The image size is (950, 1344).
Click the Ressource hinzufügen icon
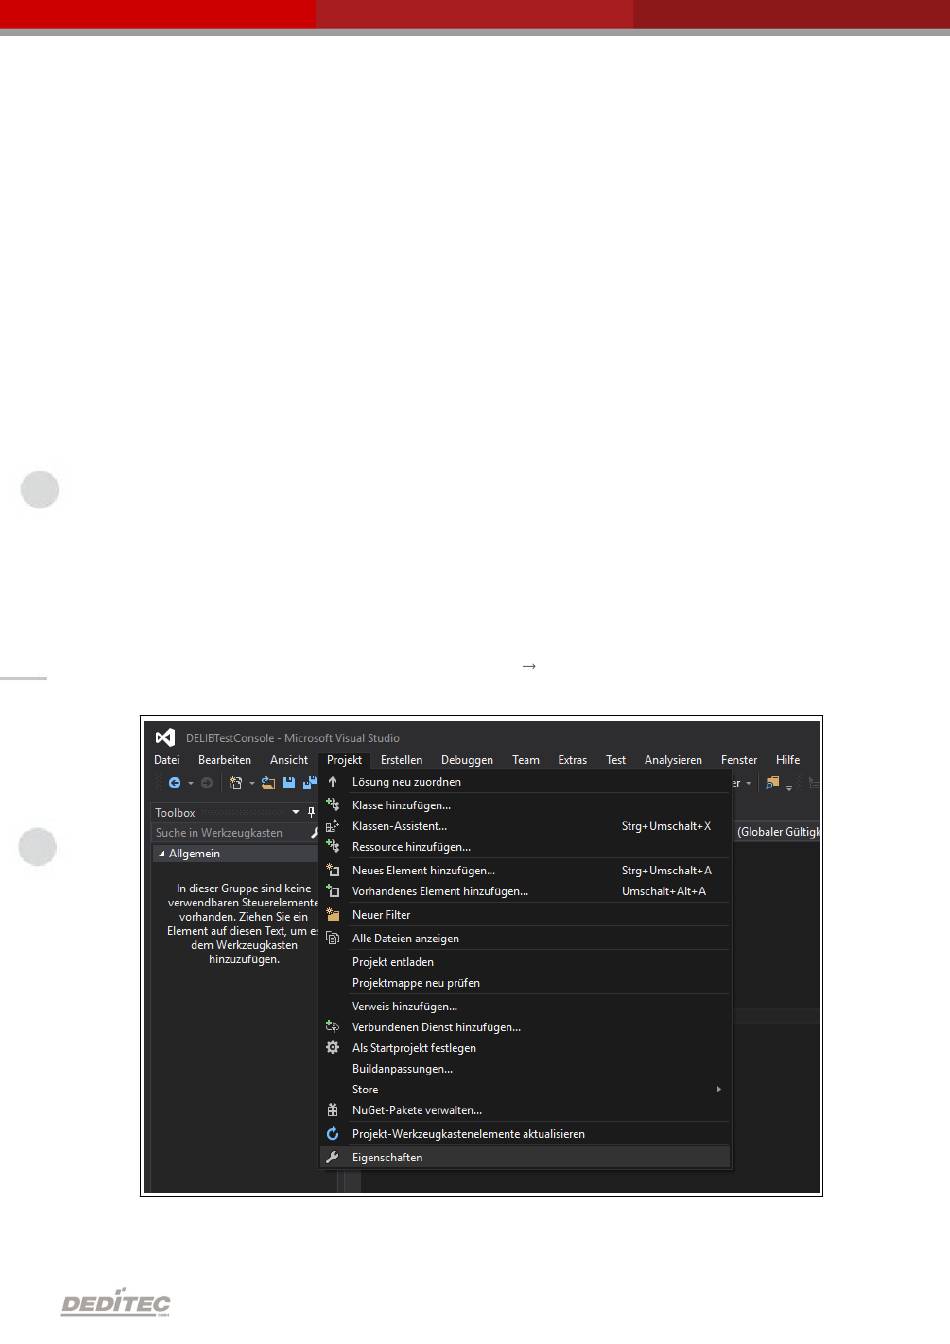click(x=333, y=847)
